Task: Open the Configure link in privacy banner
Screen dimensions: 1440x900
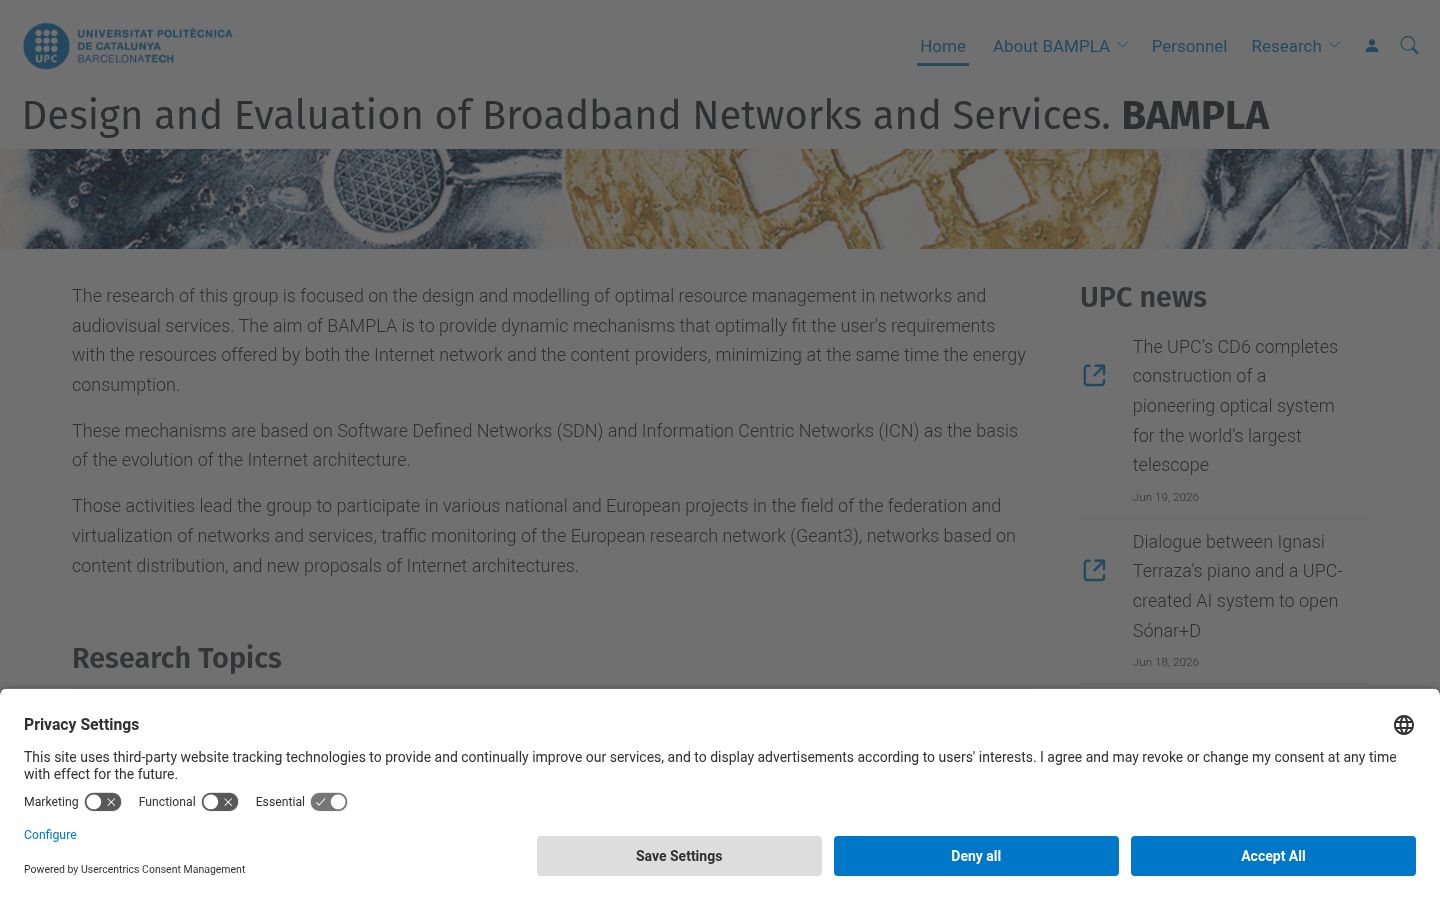Action: (50, 835)
